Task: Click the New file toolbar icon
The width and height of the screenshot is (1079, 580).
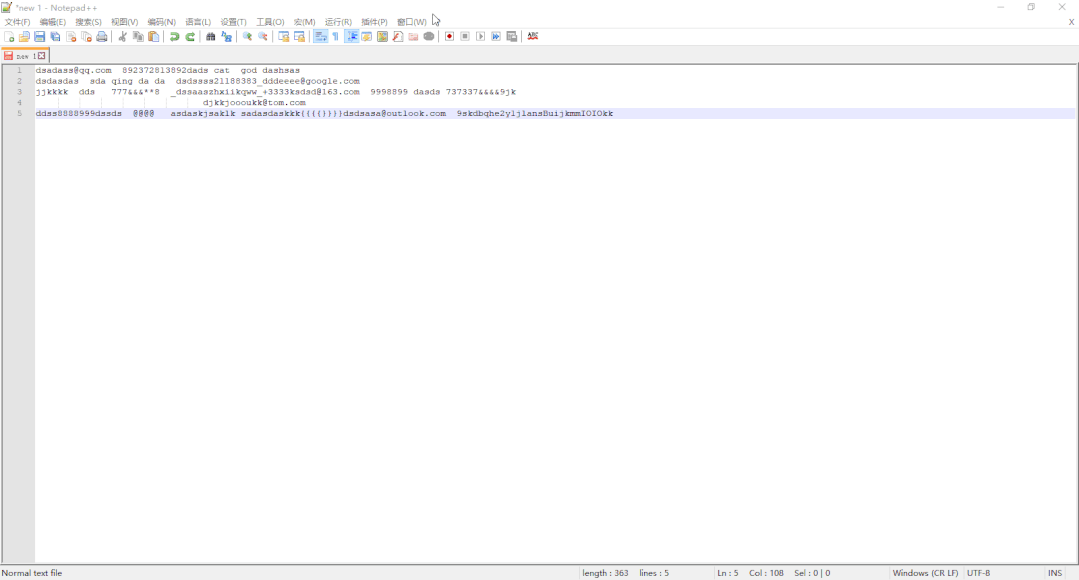Action: (9, 36)
